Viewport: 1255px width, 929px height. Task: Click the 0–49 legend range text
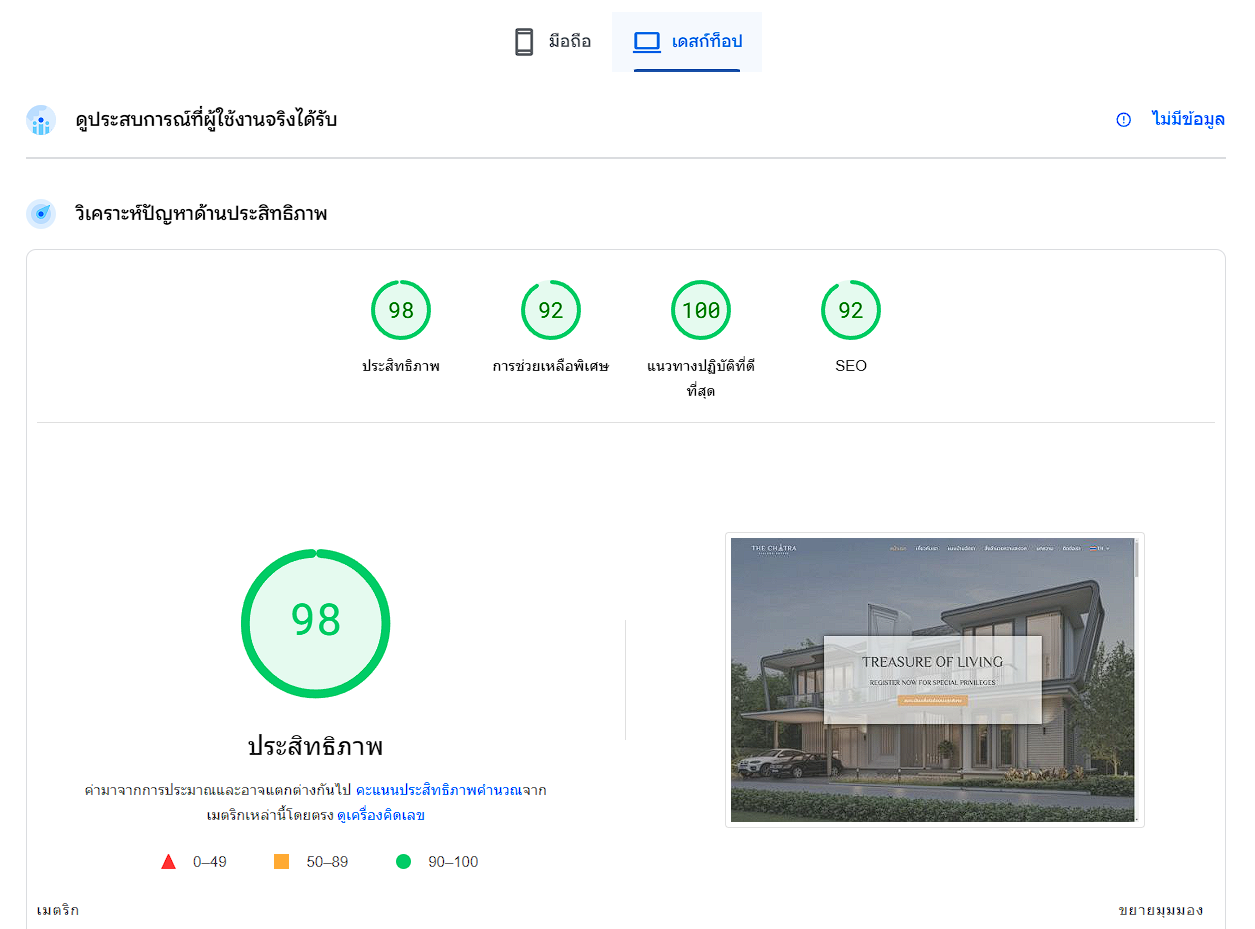point(210,861)
